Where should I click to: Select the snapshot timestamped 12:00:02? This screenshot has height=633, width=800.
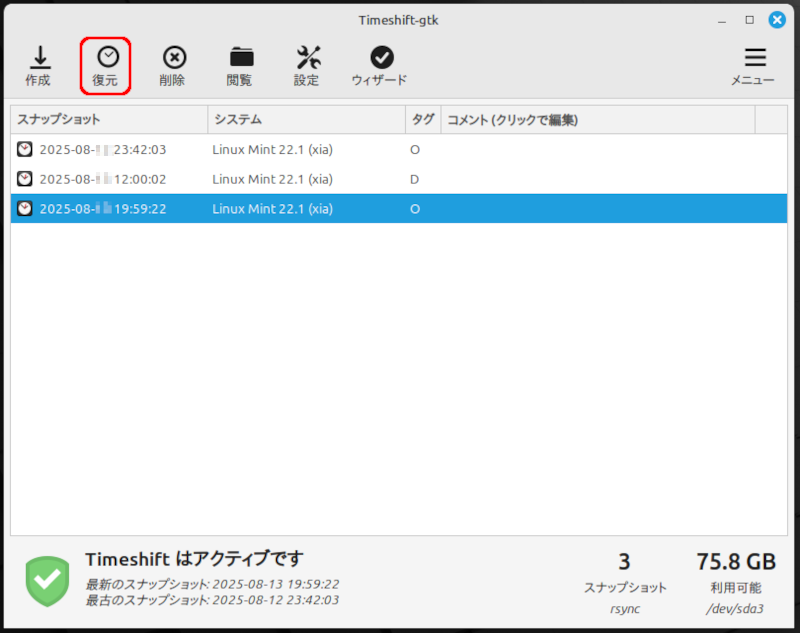[x=102, y=180]
